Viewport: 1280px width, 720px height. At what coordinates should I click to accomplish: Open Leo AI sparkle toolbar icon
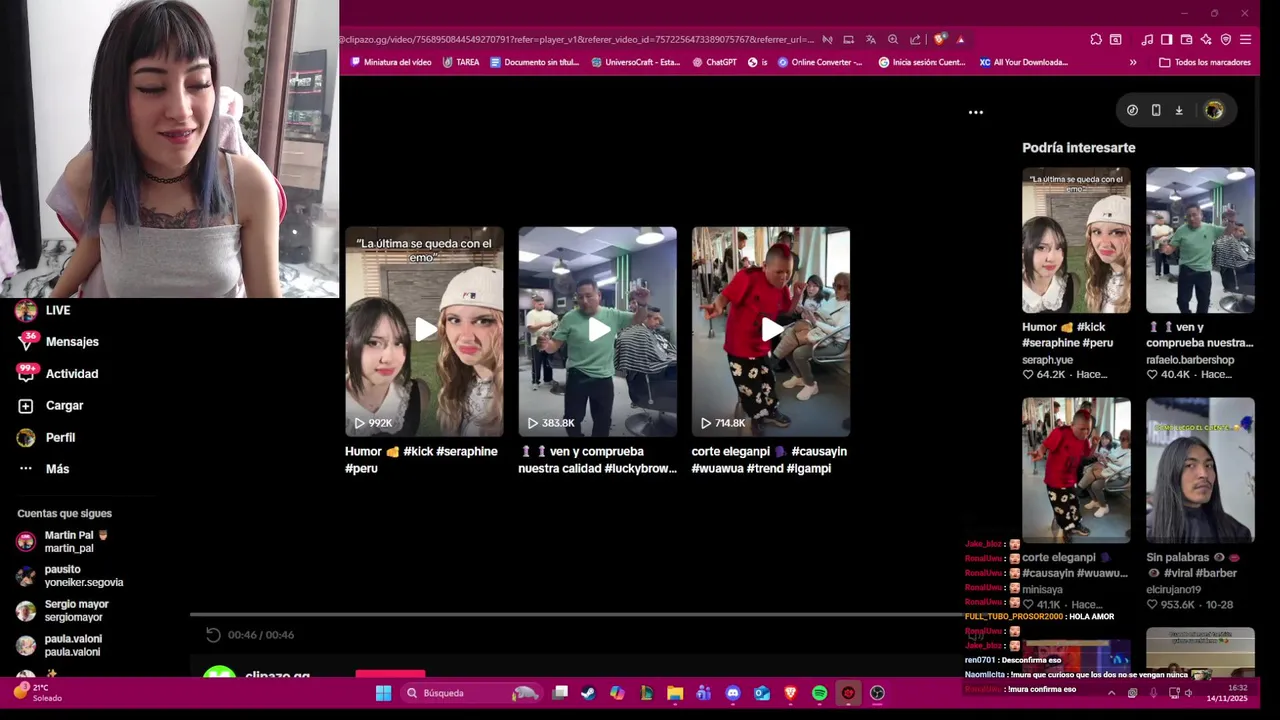(x=1206, y=40)
